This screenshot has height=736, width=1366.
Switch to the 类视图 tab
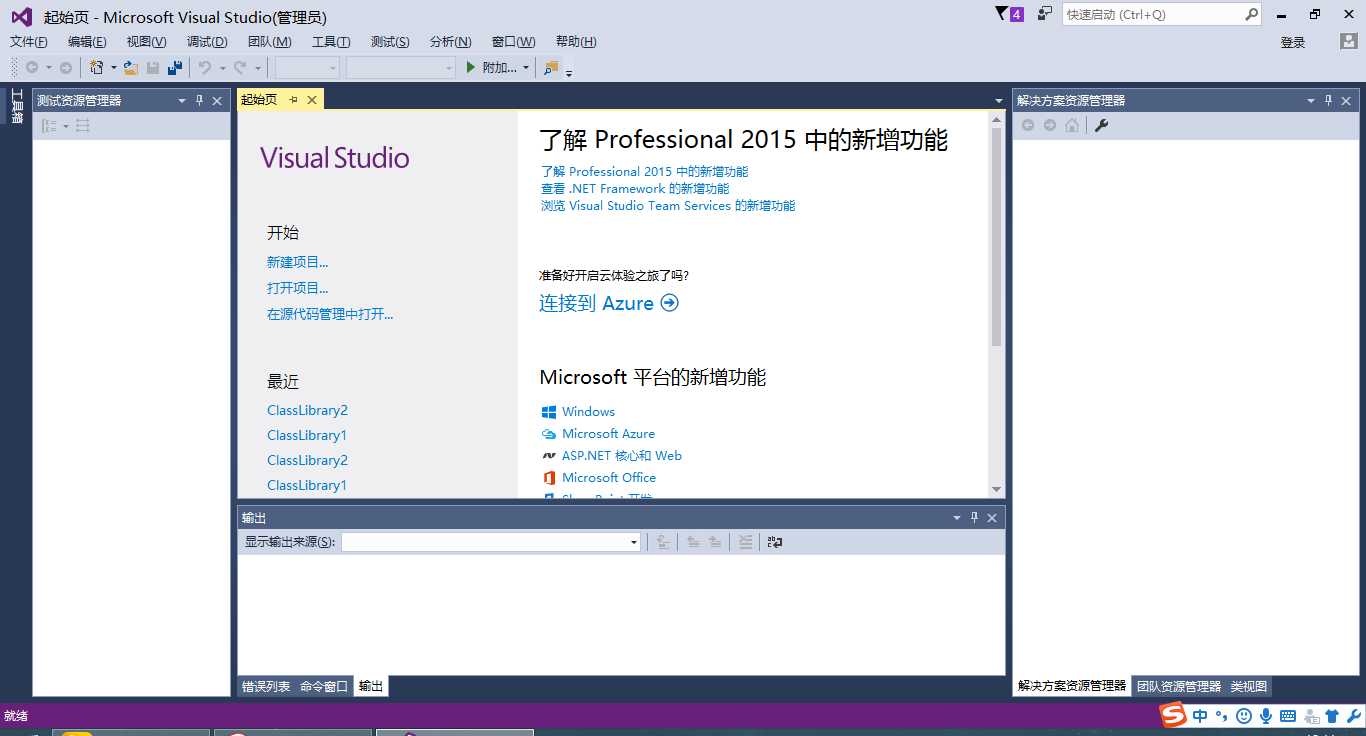coord(1248,686)
